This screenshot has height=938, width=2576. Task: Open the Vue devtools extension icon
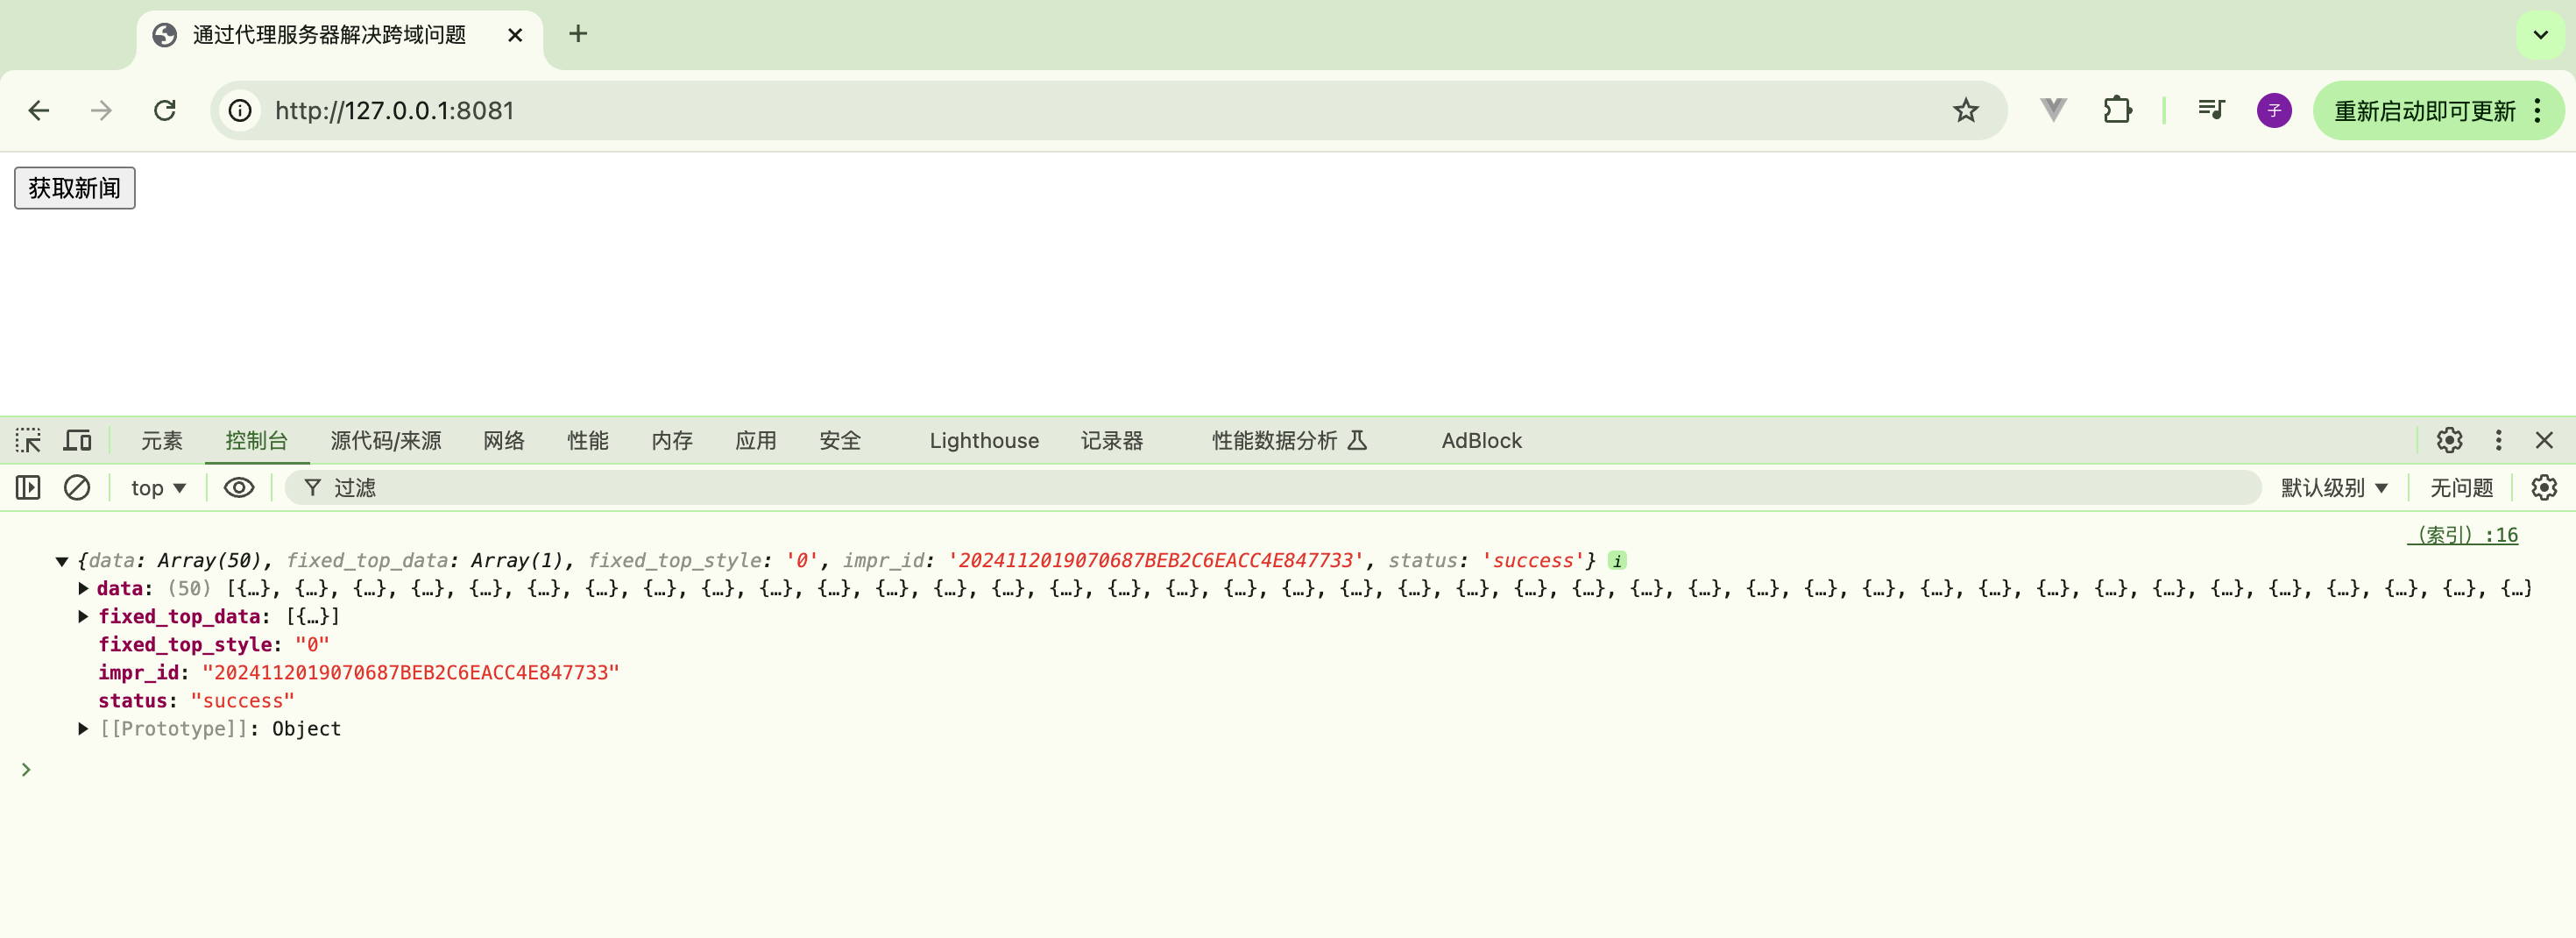point(2053,110)
